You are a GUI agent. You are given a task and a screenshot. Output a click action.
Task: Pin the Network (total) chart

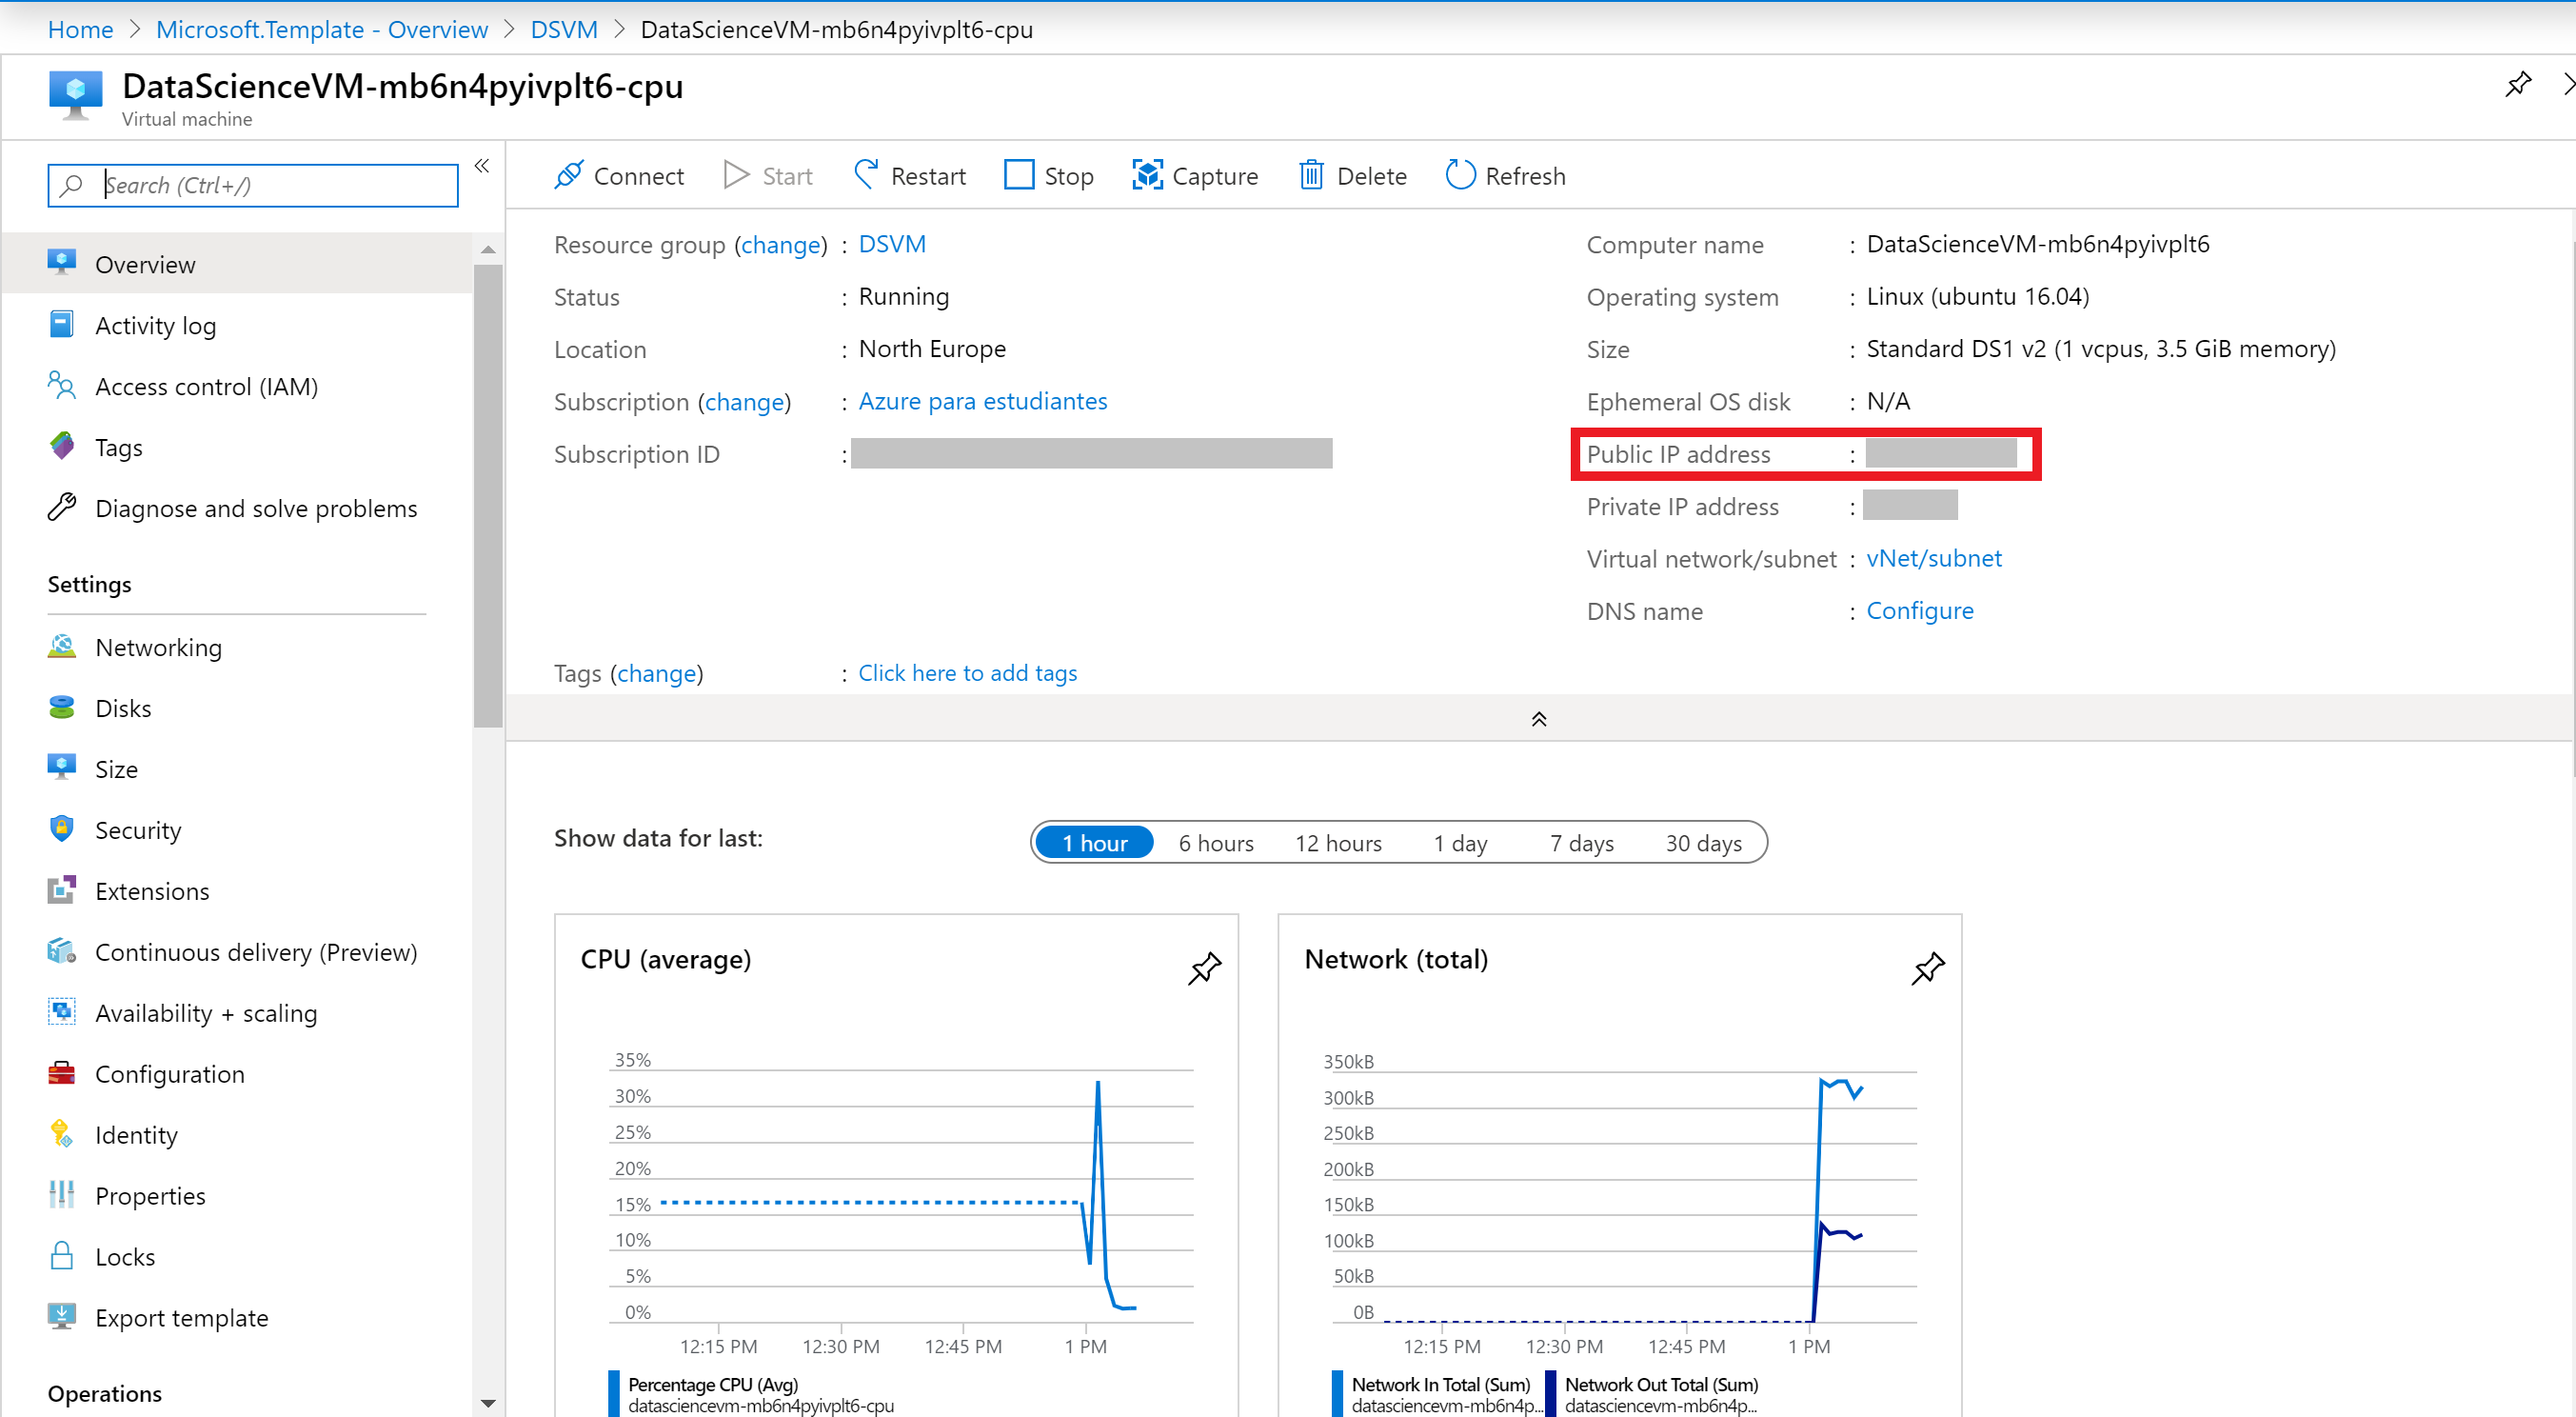[x=1927, y=968]
